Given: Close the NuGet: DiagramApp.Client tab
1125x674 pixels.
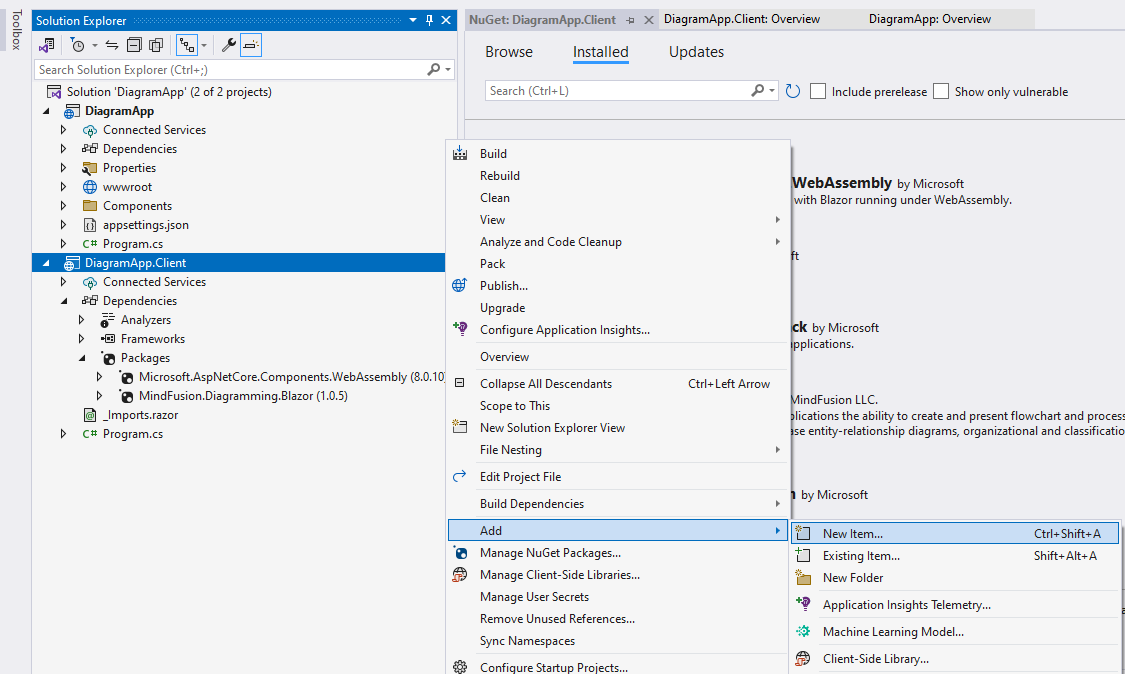Looking at the screenshot, I should tap(649, 20).
